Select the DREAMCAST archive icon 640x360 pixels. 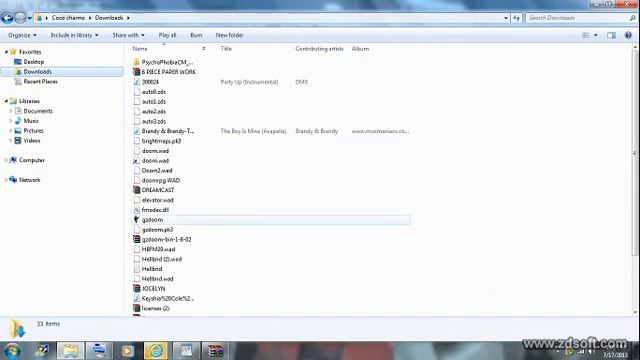136,190
